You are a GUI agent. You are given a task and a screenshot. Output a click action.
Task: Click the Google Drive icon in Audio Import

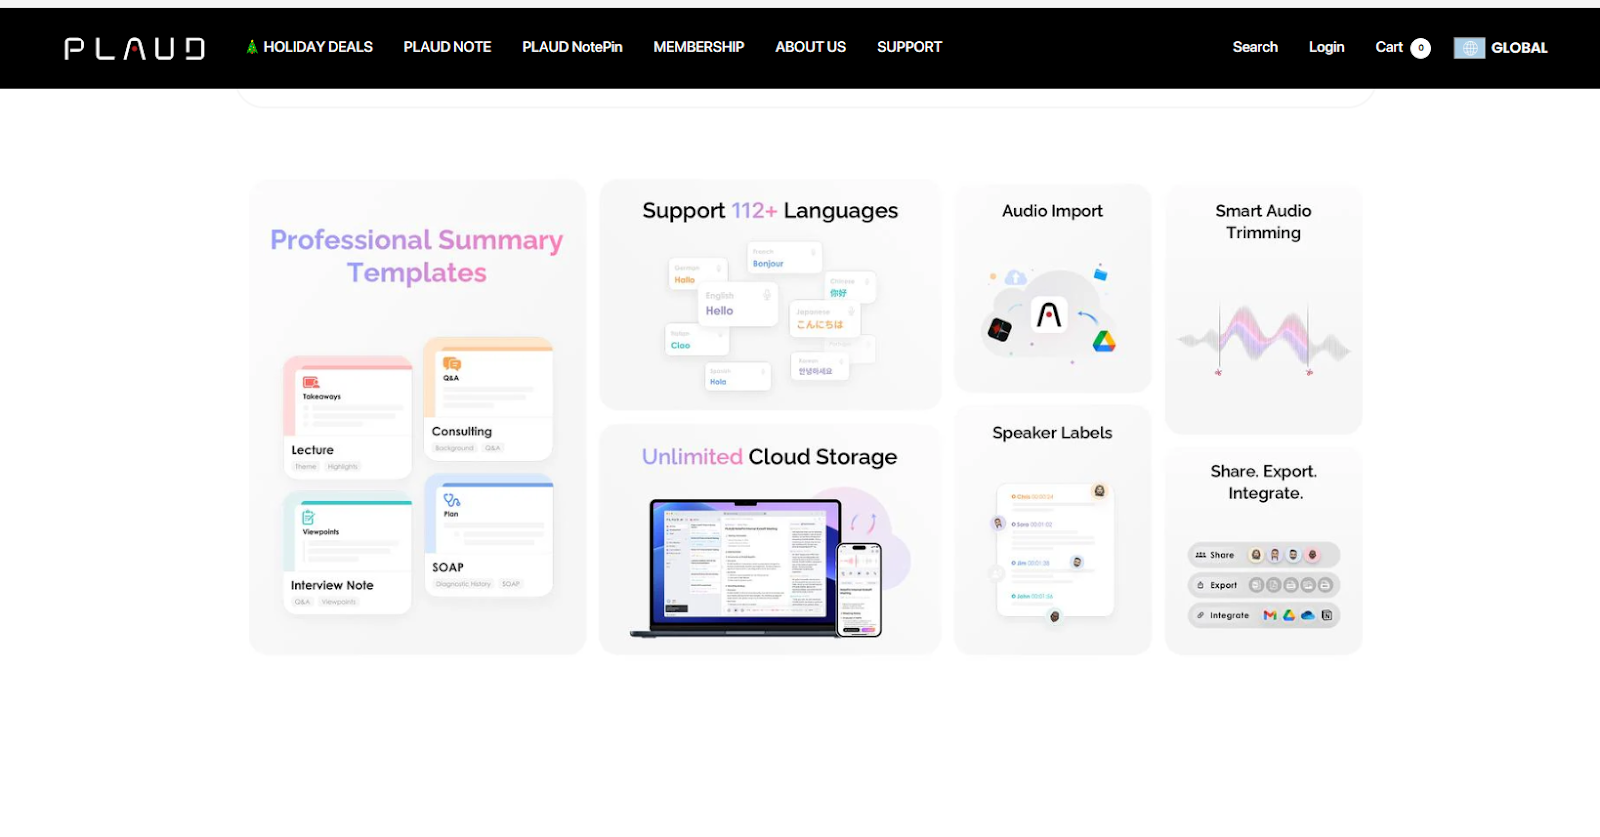coord(1104,341)
